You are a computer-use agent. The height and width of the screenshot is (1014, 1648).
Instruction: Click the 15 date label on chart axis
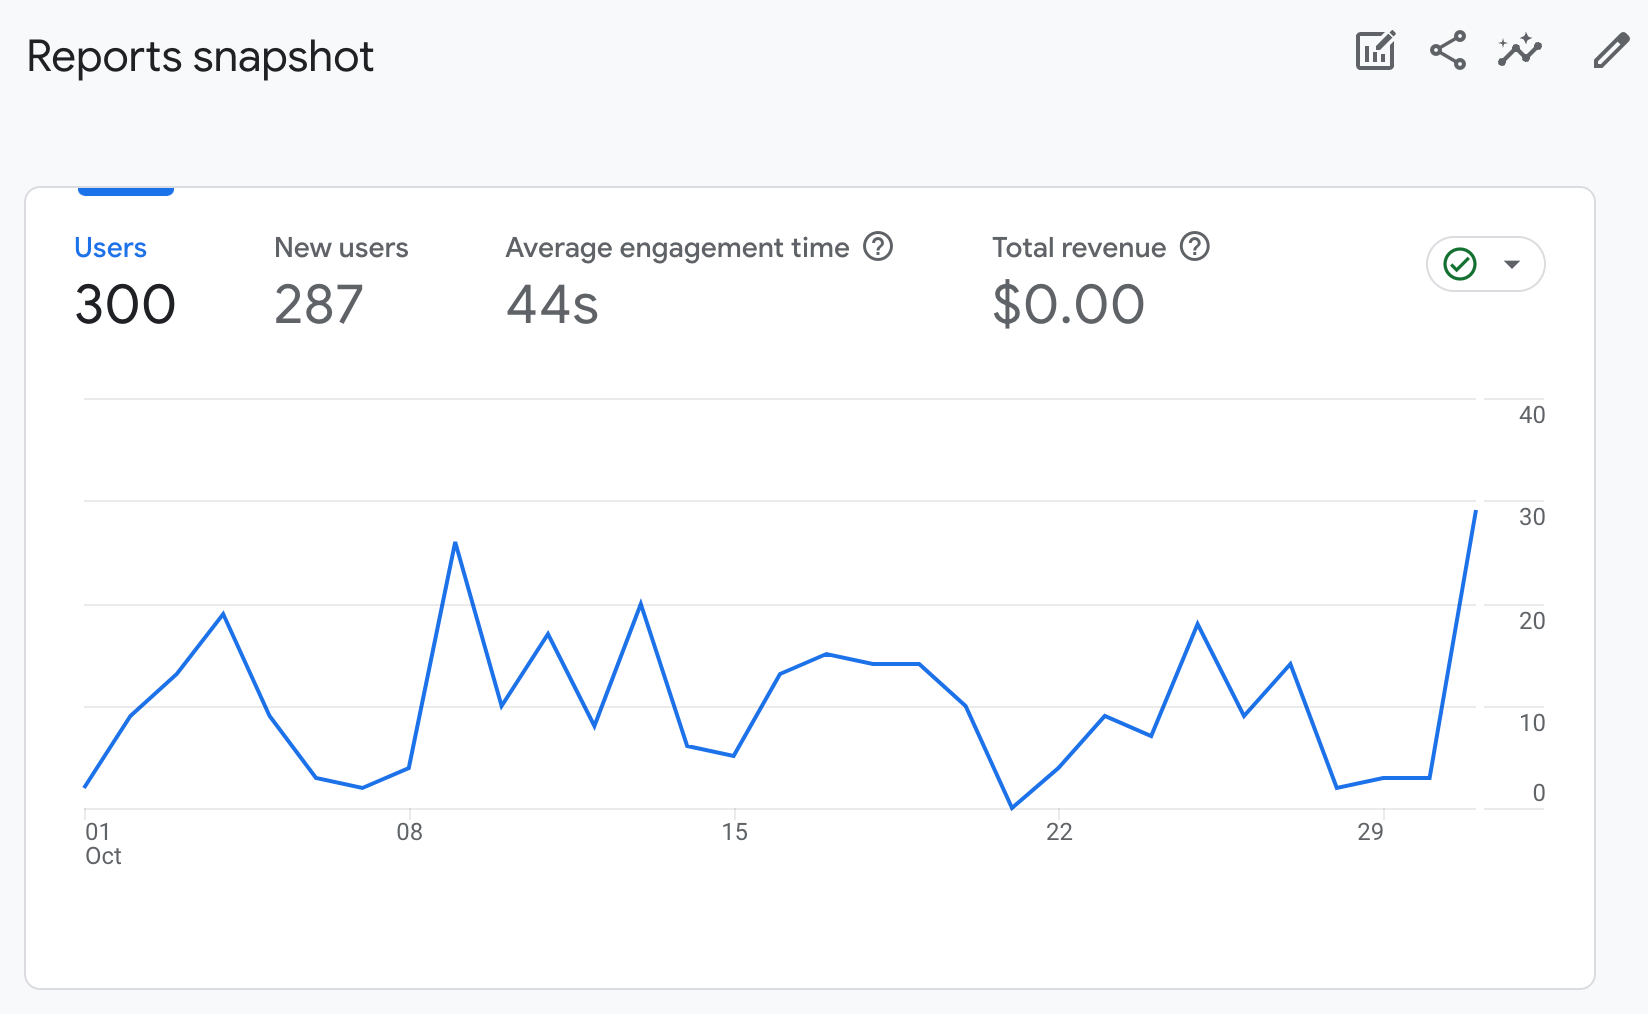(734, 832)
